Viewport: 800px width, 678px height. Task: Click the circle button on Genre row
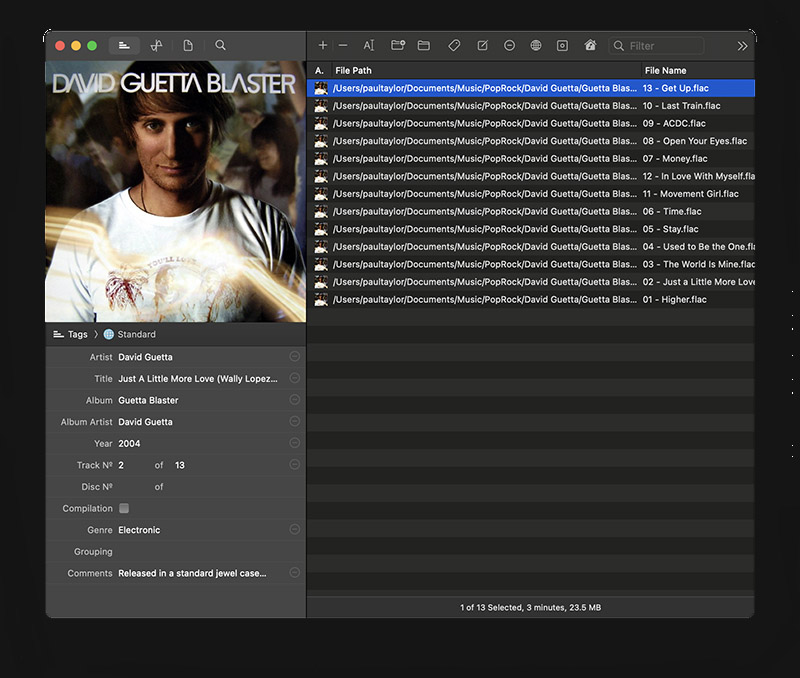pyautogui.click(x=294, y=530)
